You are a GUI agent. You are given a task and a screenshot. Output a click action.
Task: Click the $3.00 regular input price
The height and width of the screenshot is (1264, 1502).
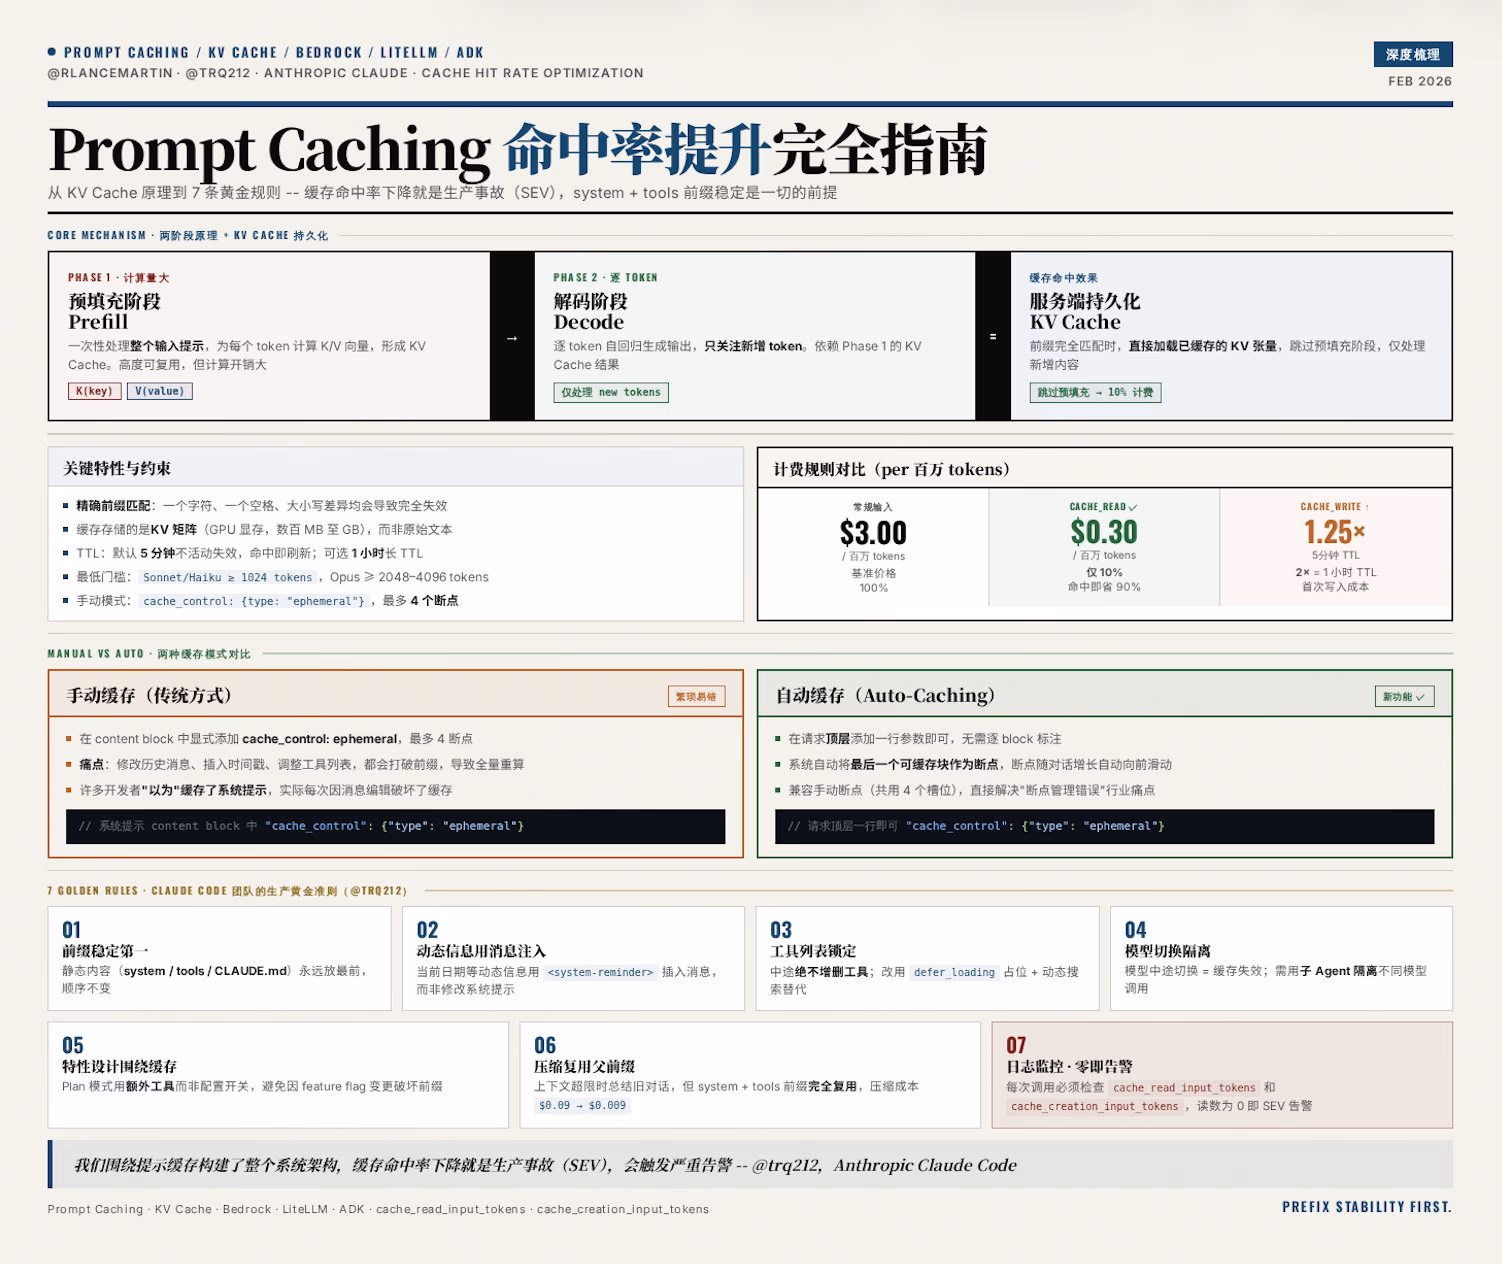(873, 532)
